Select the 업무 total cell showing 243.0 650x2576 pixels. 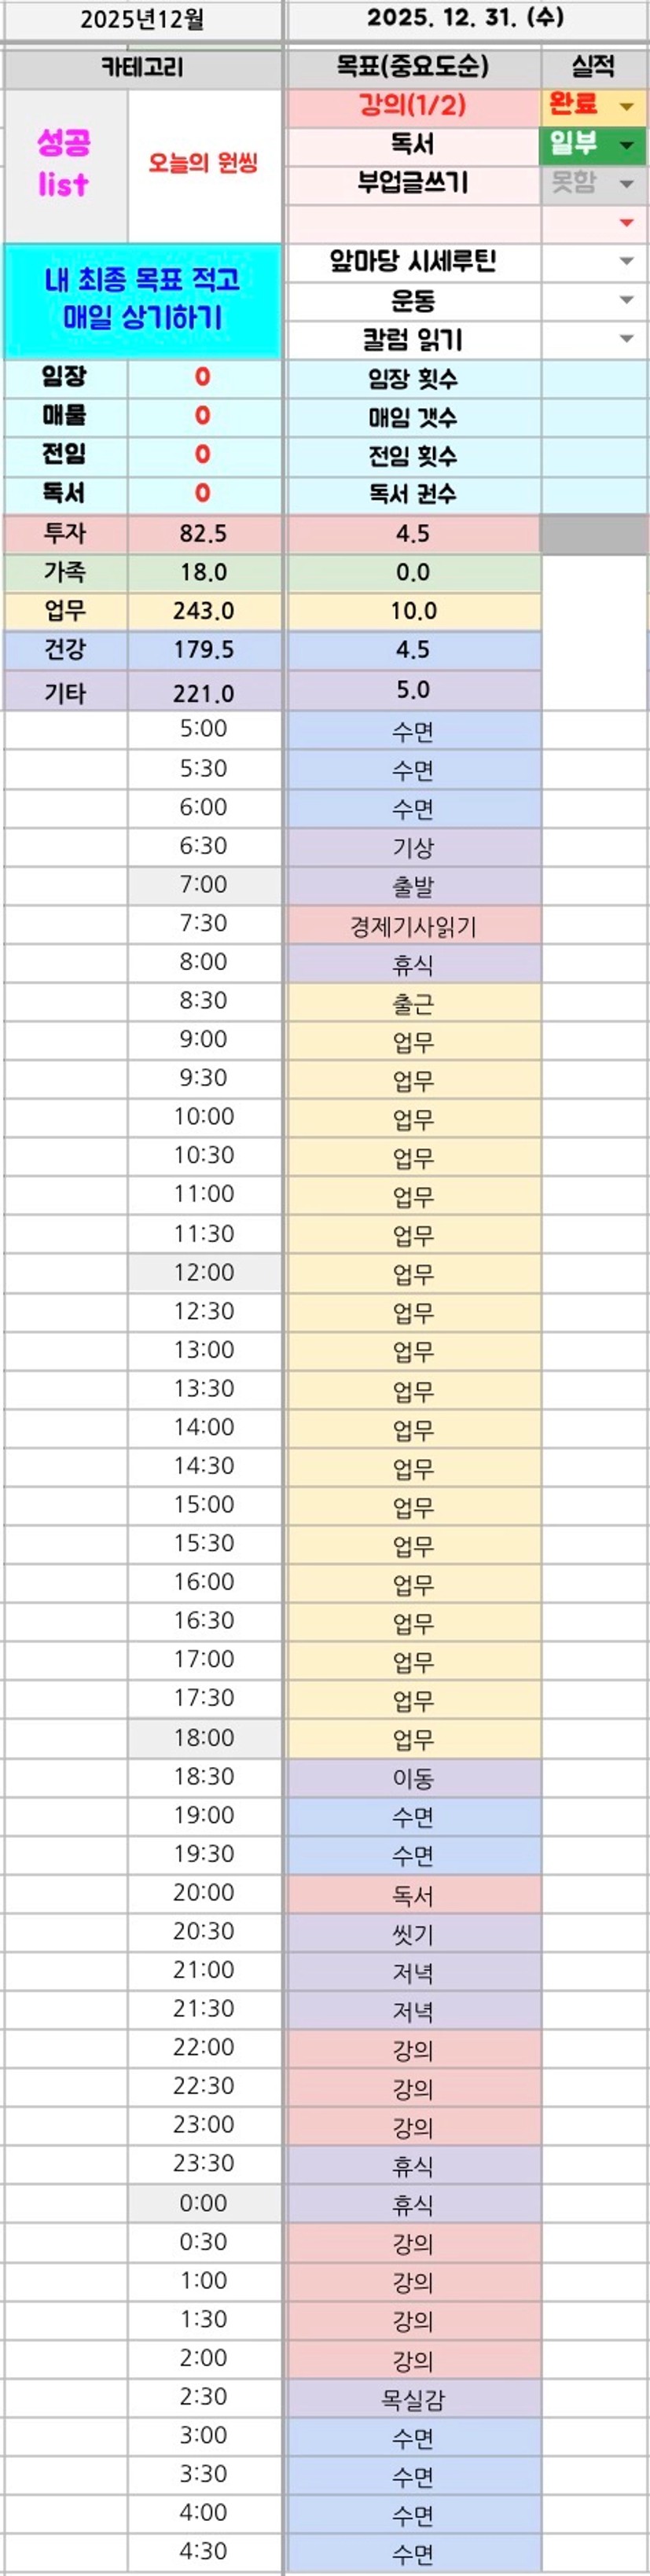click(204, 611)
